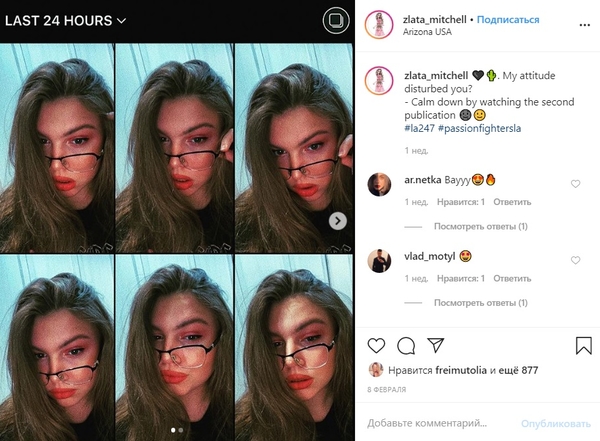Click the Опубликовать post button
Screen dimensions: 600x441
(556, 424)
